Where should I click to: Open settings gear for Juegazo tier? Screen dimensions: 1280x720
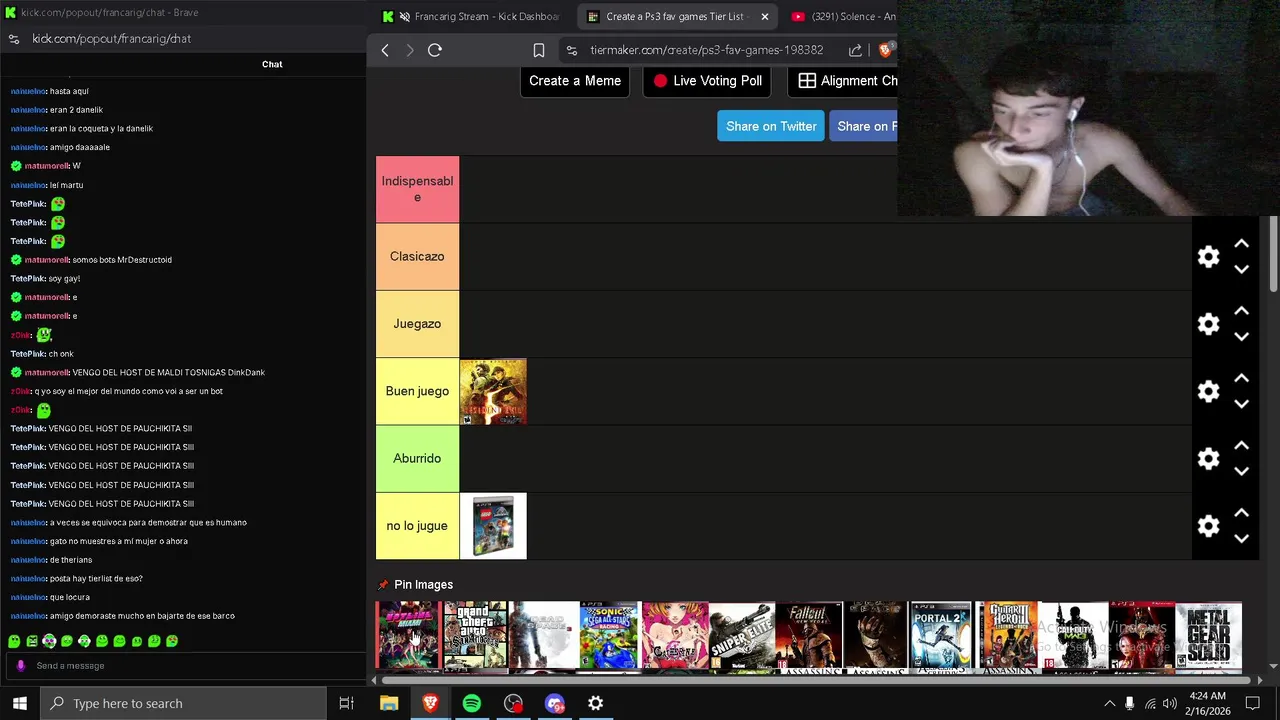[x=1209, y=324]
